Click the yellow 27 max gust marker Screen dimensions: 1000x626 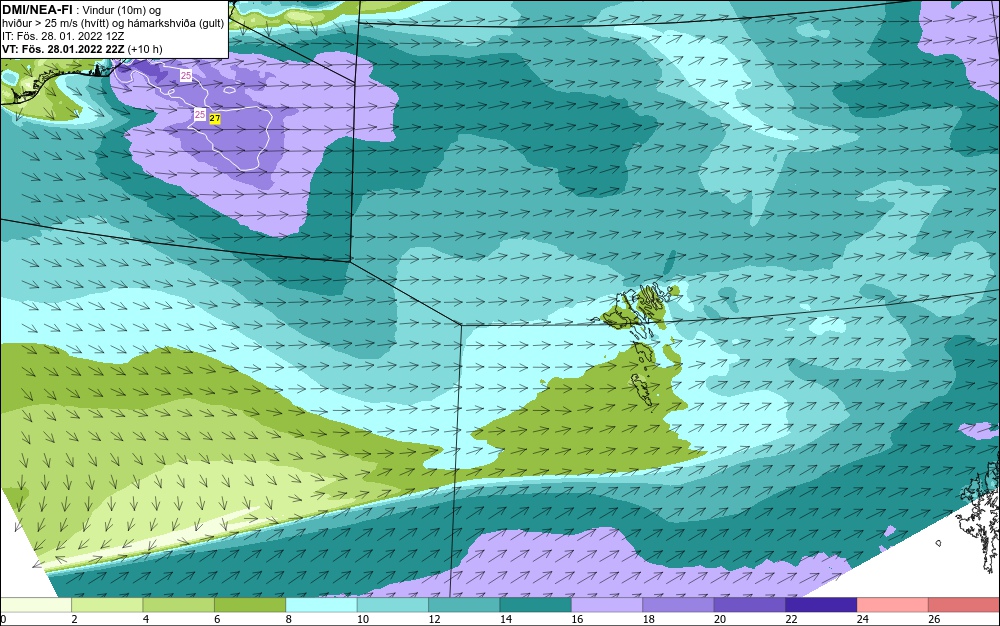pos(215,119)
